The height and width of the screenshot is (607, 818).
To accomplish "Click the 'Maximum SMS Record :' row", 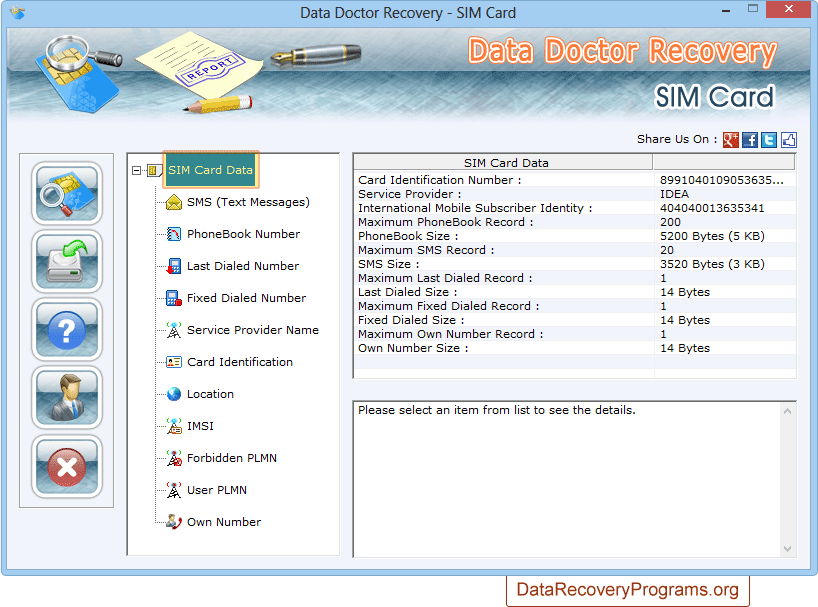I will (575, 250).
